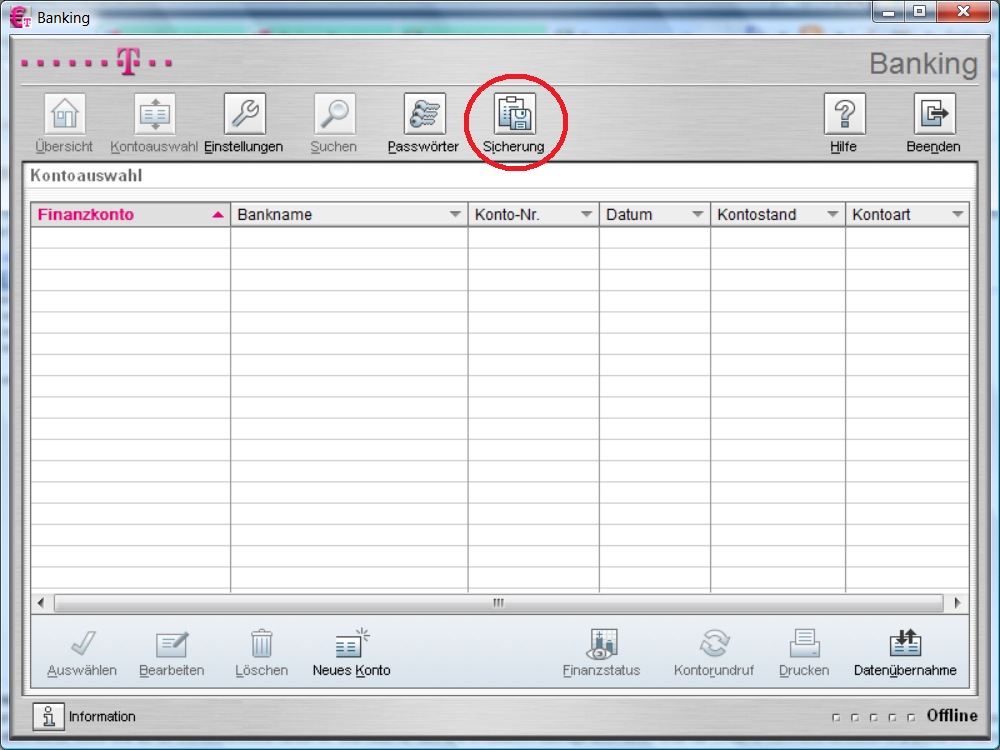1000x750 pixels.
Task: Click the Bearbeiten edit icon
Action: 172,644
